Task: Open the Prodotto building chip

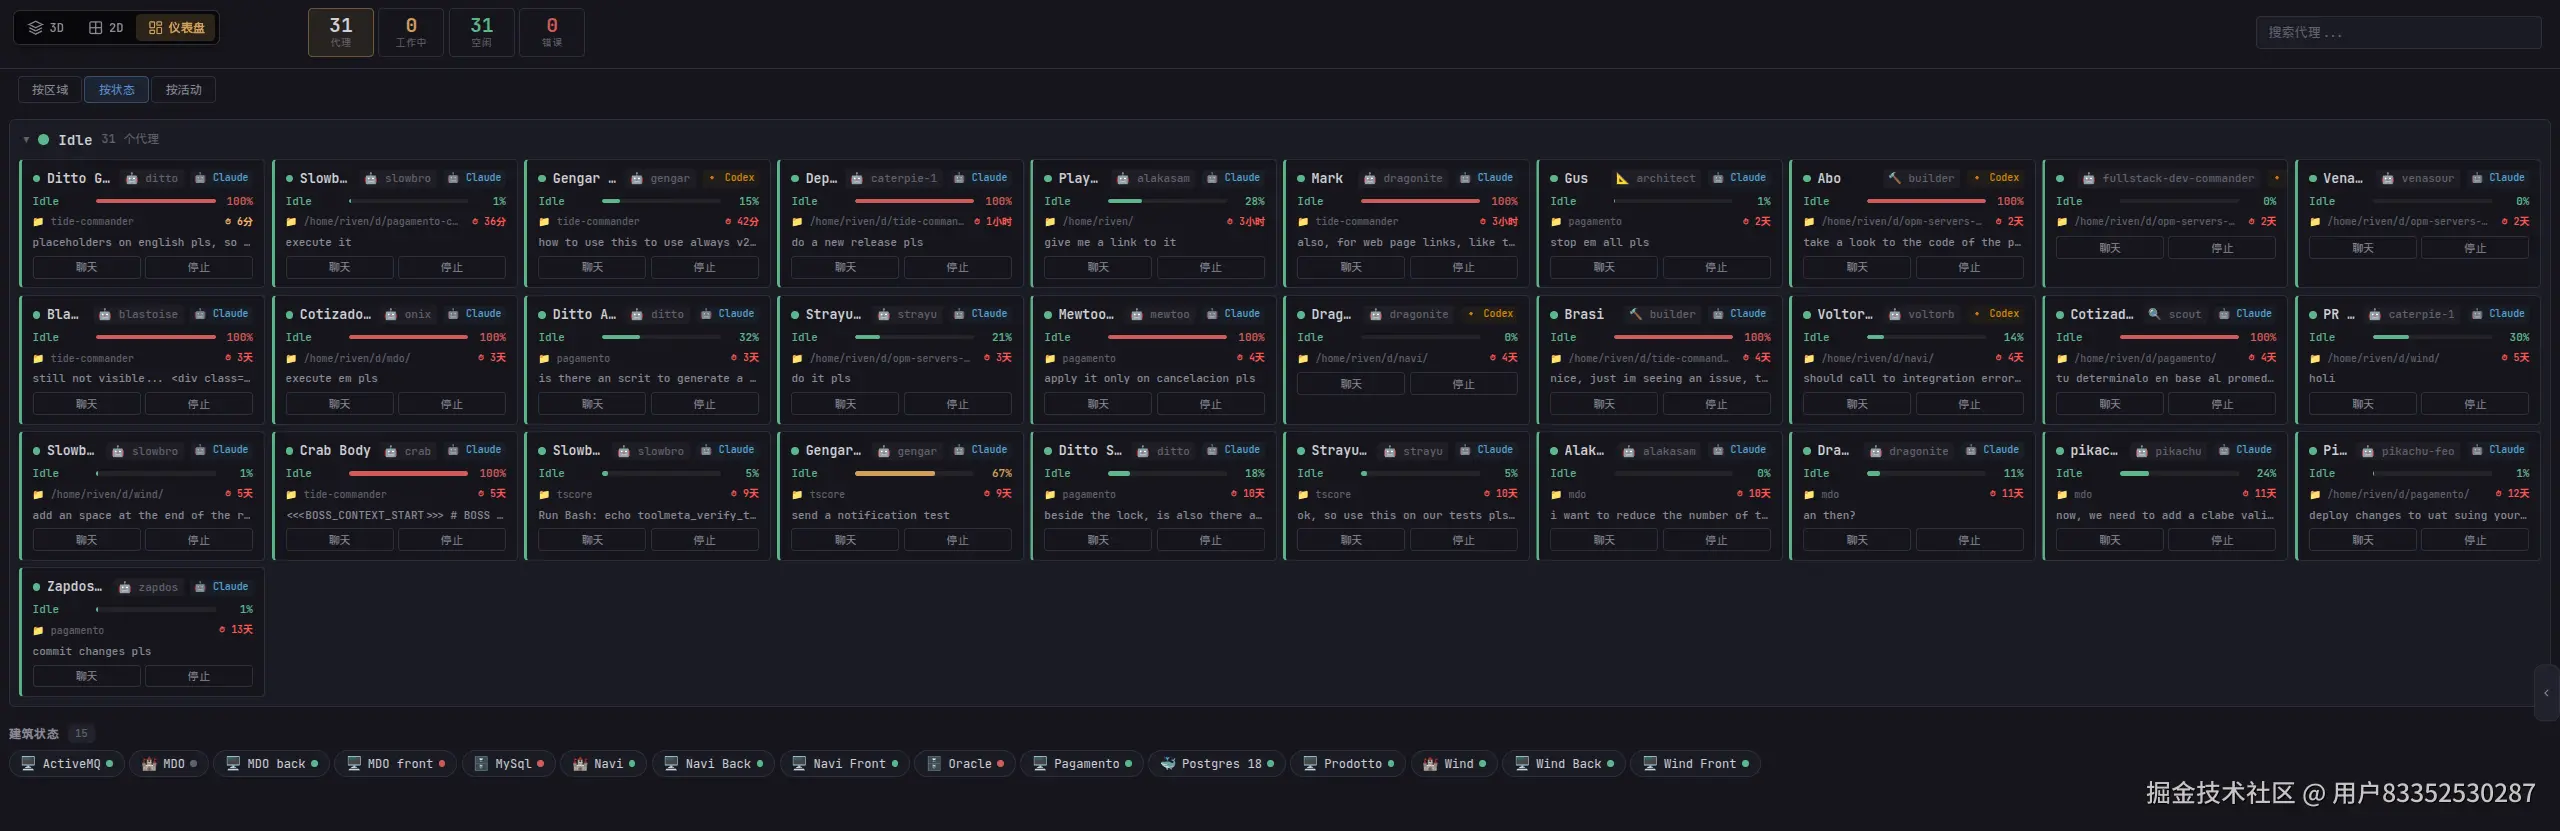Action: (1347, 764)
